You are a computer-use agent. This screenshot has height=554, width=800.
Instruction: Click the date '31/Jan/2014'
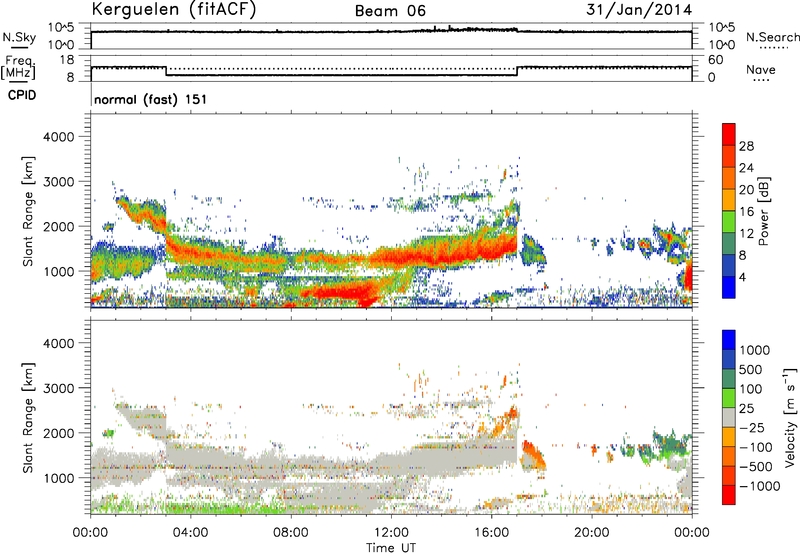(x=639, y=10)
